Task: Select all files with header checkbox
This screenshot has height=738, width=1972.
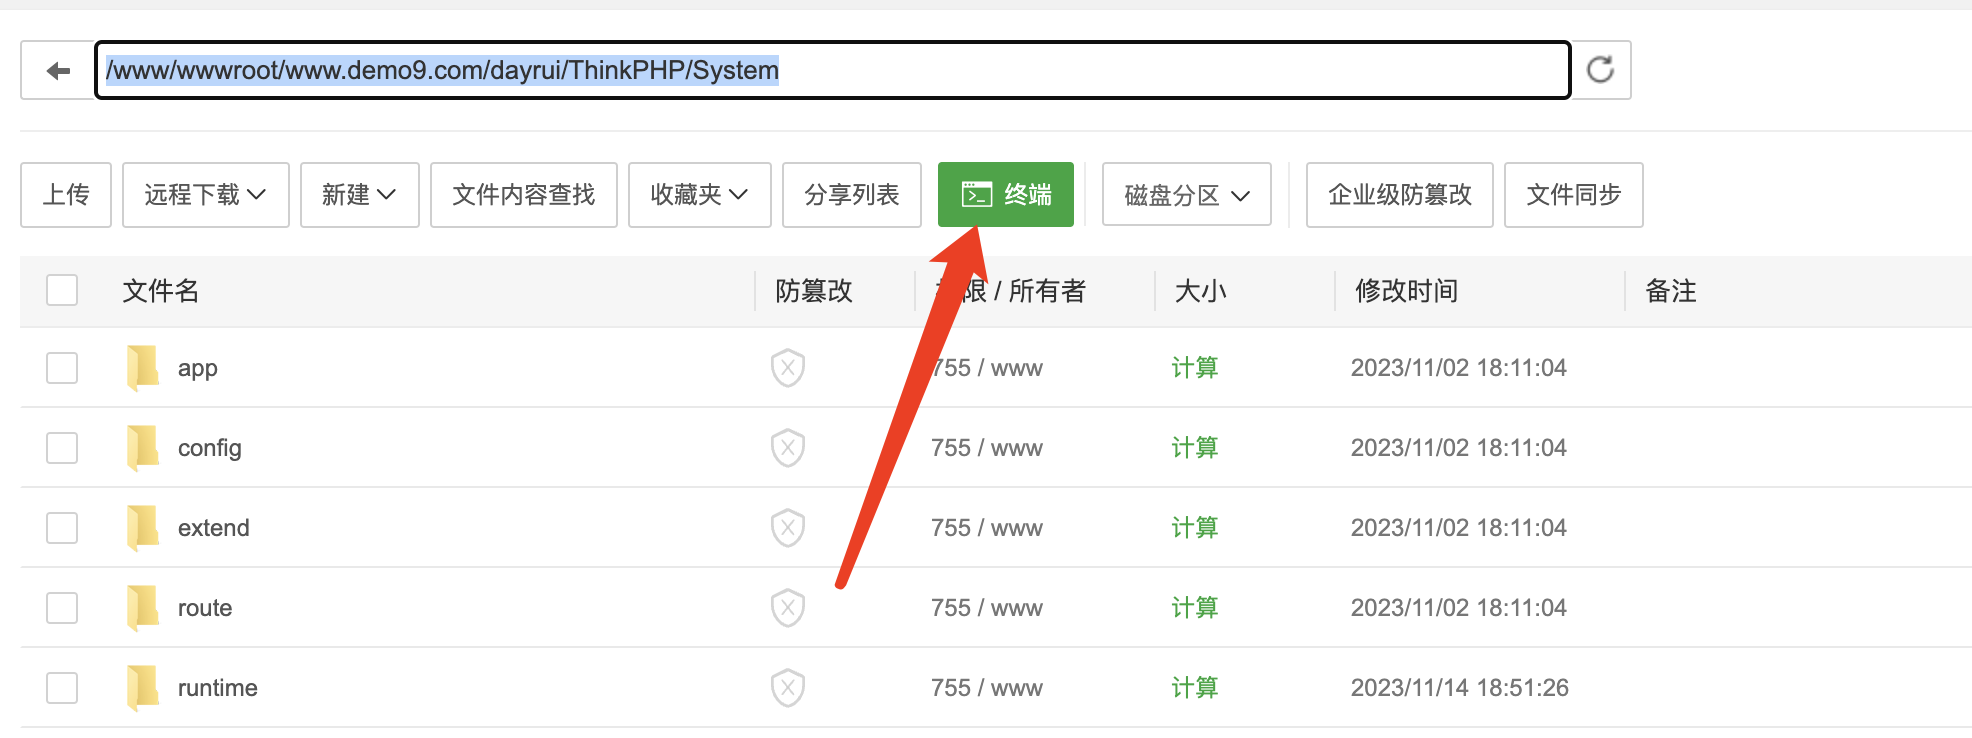Action: [x=62, y=290]
